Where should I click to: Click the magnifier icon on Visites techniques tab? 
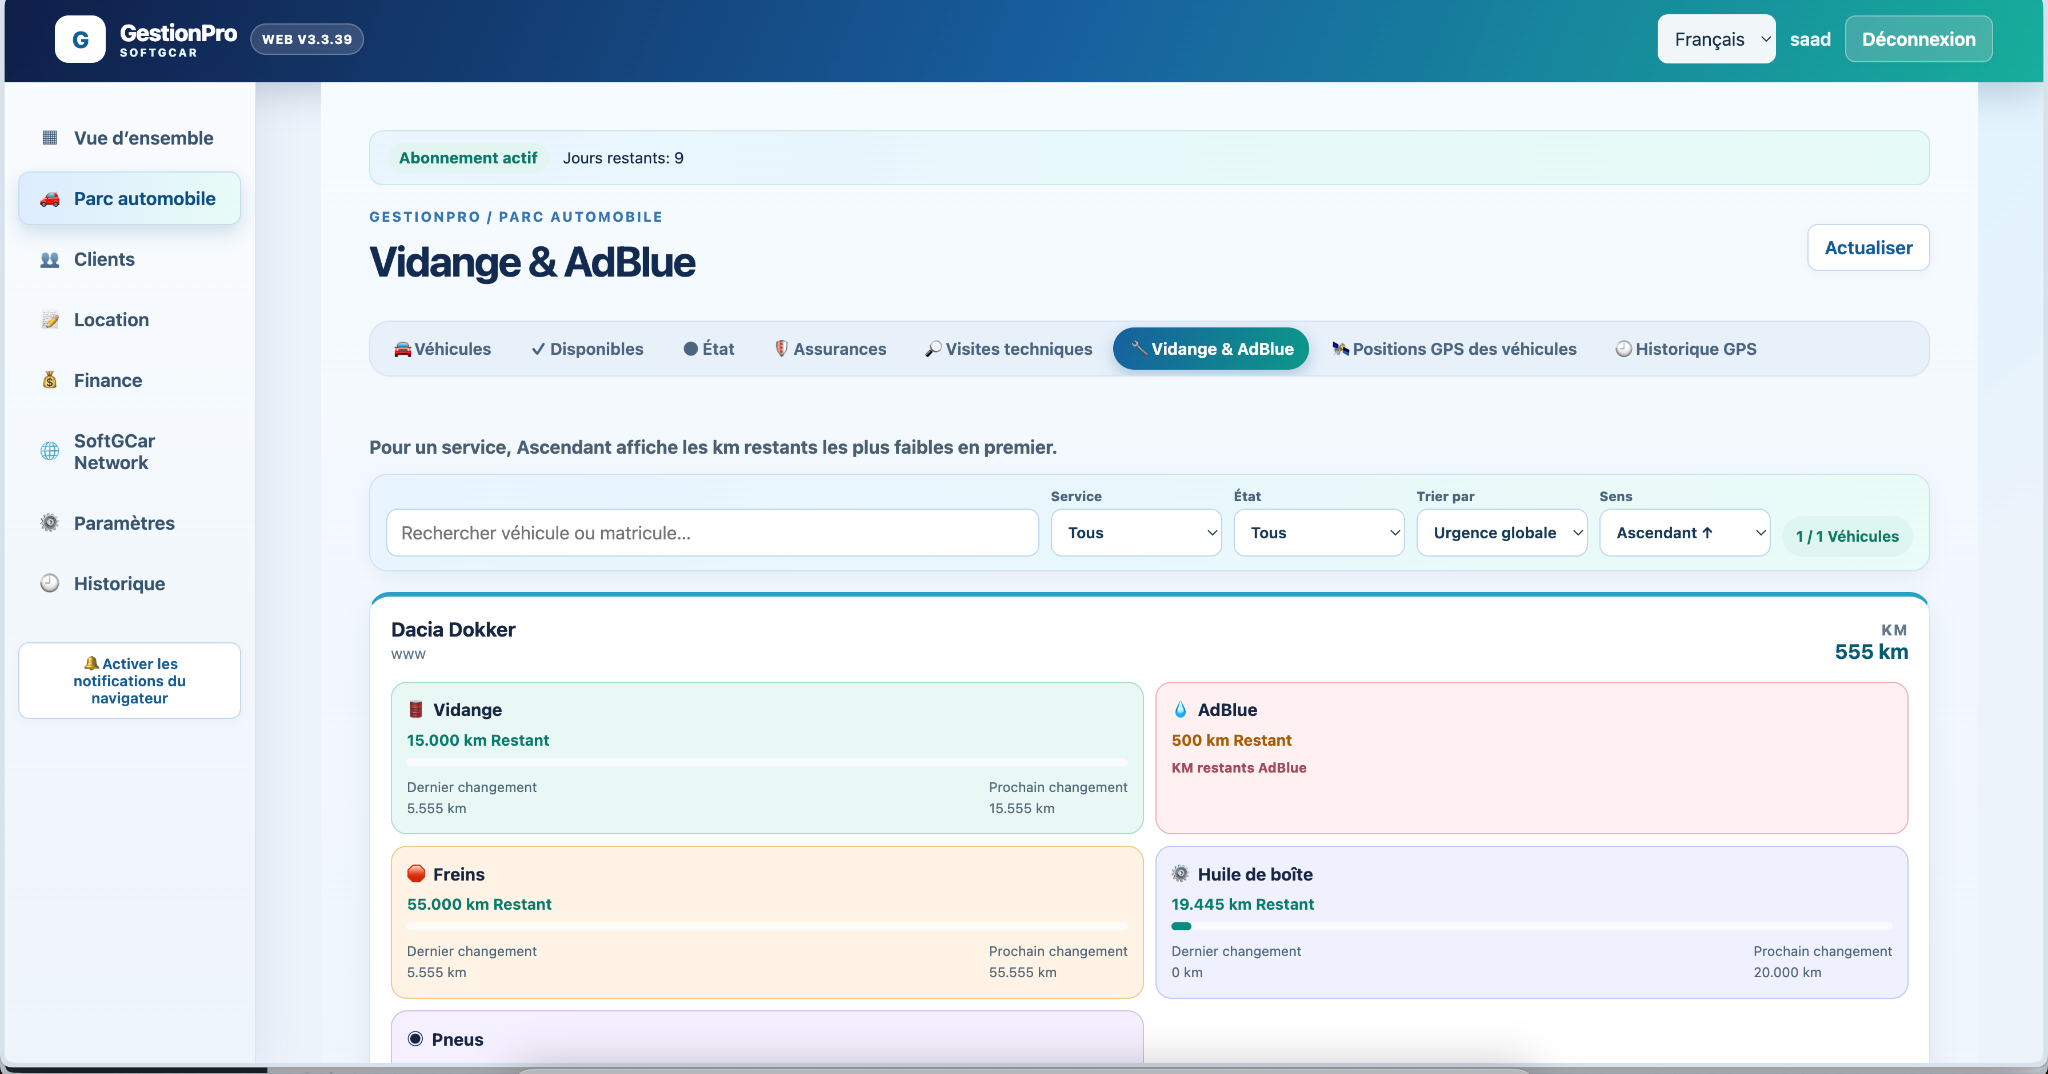pos(933,349)
